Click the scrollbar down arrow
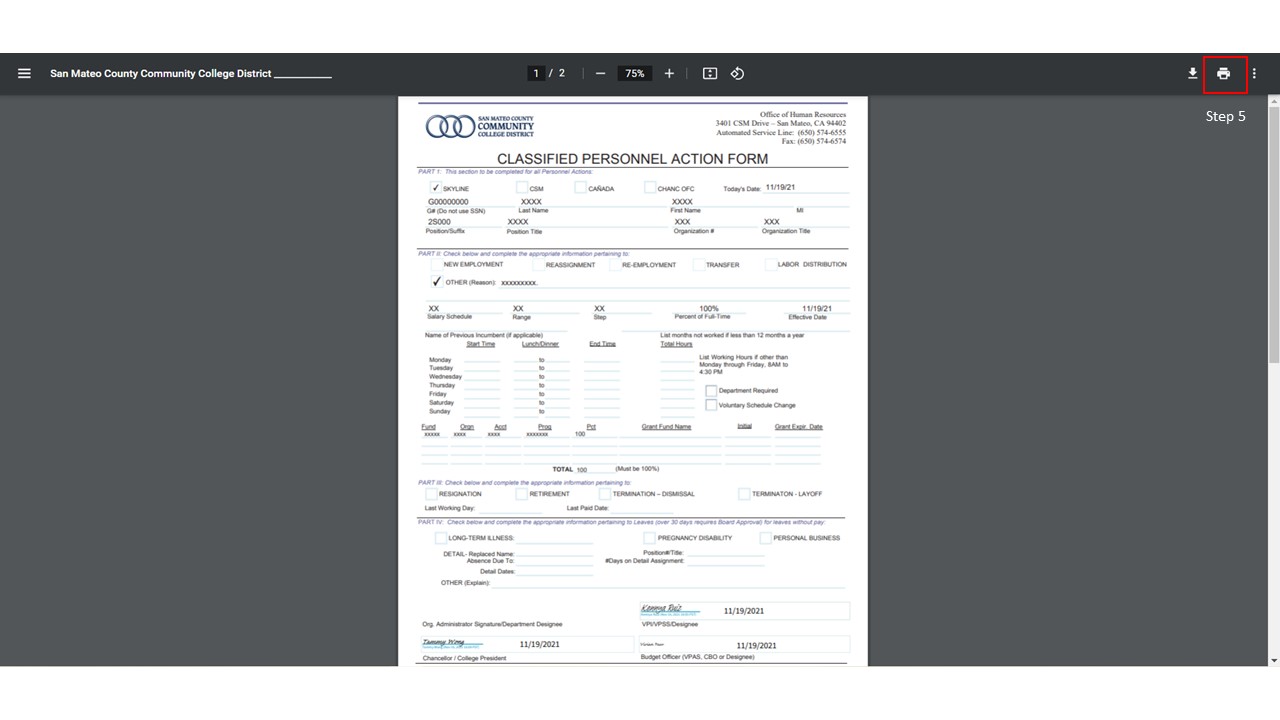 (x=1273, y=661)
